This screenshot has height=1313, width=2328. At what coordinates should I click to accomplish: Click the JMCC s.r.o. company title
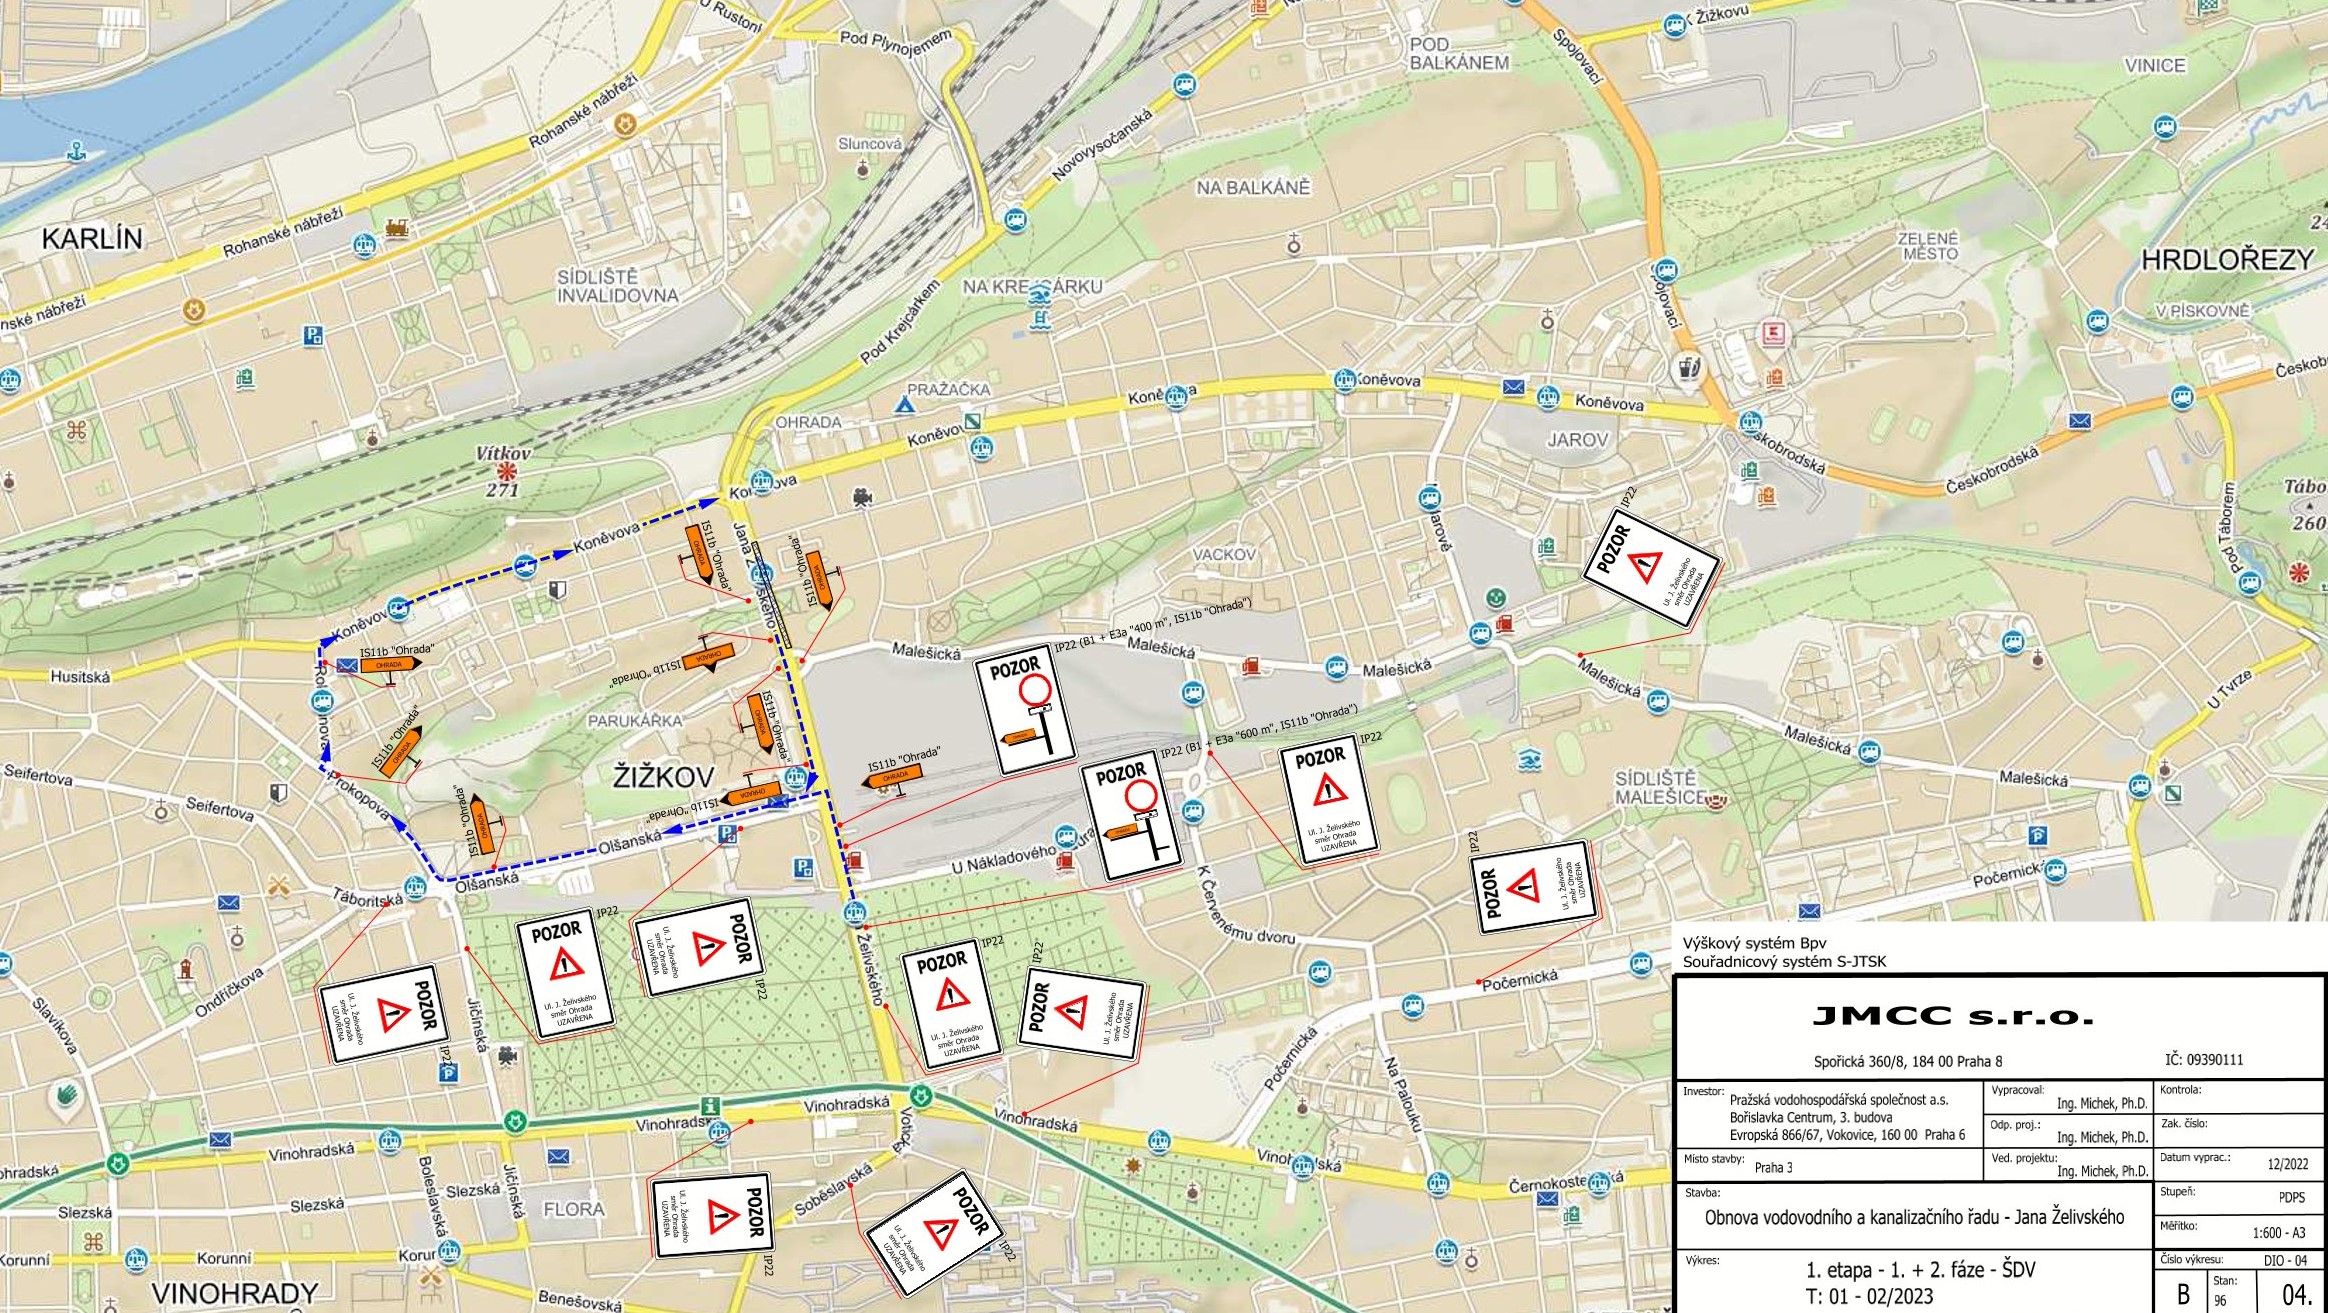[1953, 1016]
